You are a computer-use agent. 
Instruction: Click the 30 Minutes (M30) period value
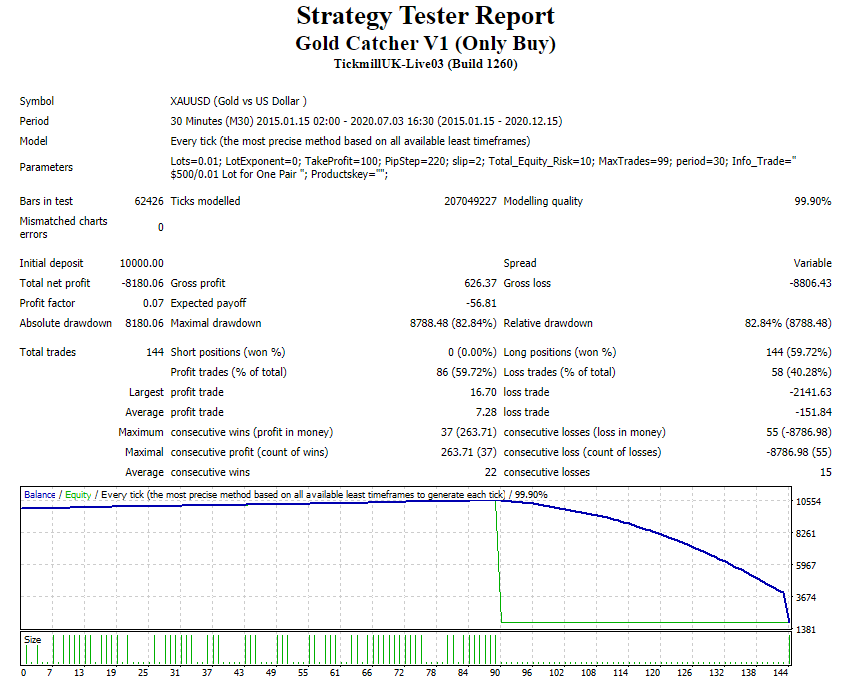point(366,121)
